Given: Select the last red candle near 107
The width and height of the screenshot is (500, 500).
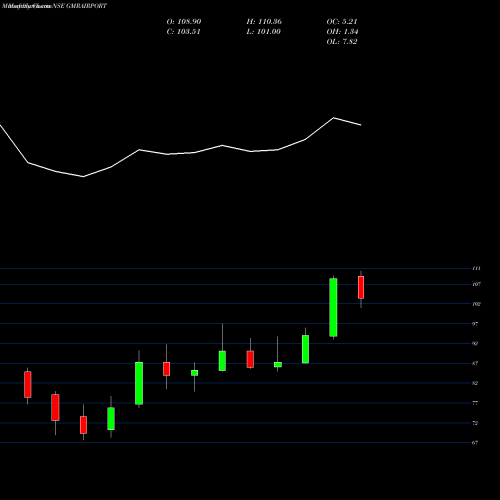Looking at the screenshot, I should tap(361, 287).
